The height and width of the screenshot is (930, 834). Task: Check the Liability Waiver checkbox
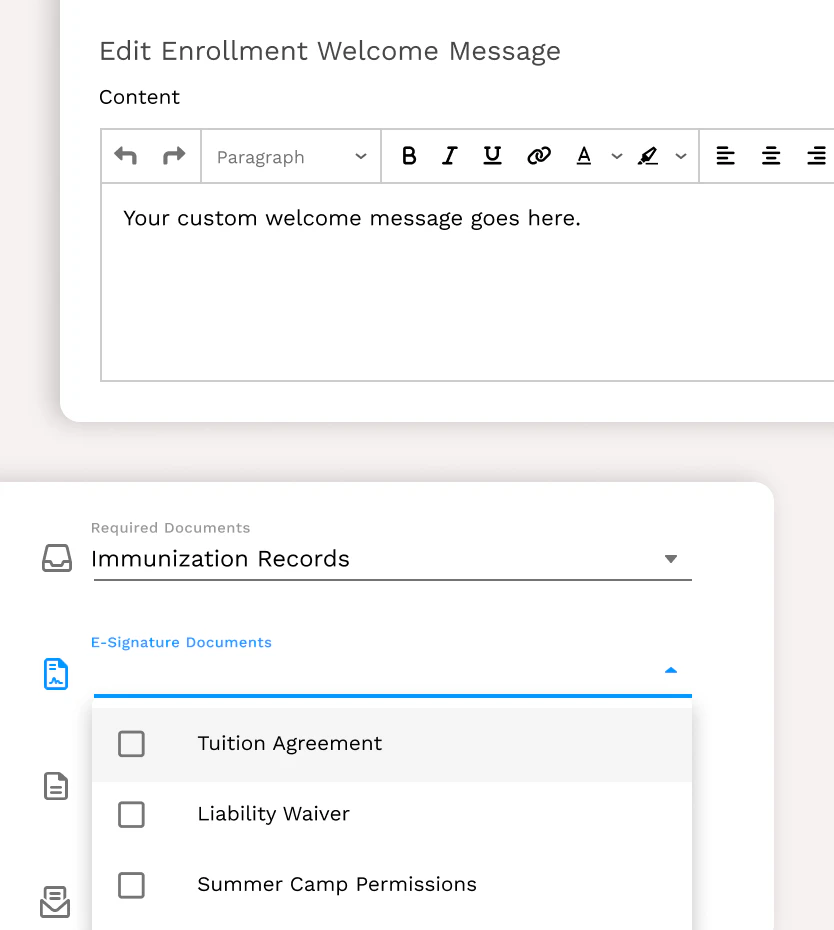(131, 814)
